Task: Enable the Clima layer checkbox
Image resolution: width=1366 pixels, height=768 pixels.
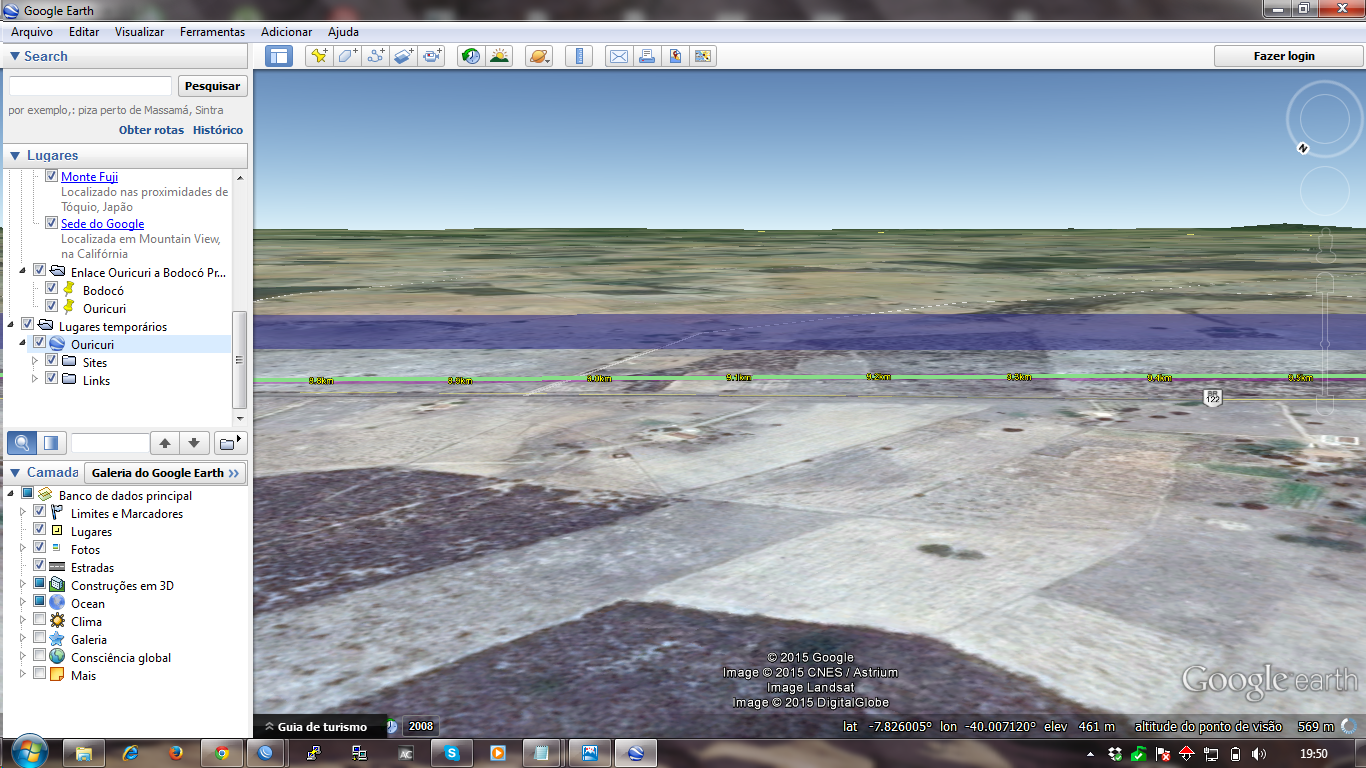Action: click(x=40, y=620)
